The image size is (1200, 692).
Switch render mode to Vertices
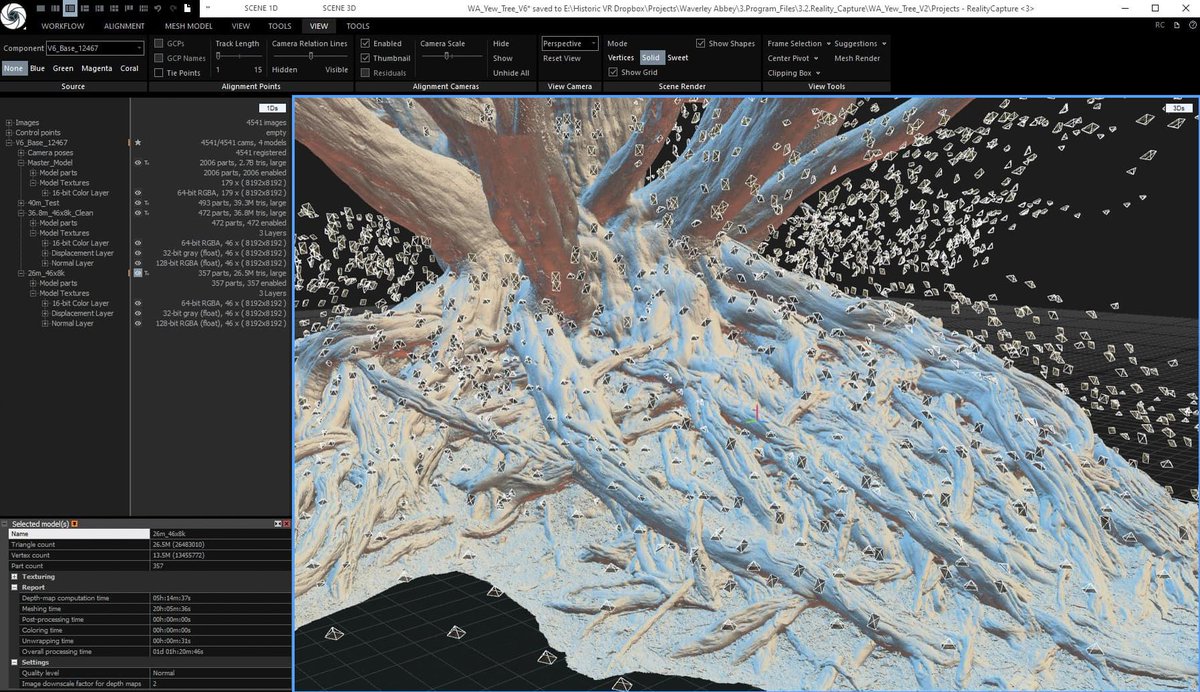coord(621,58)
